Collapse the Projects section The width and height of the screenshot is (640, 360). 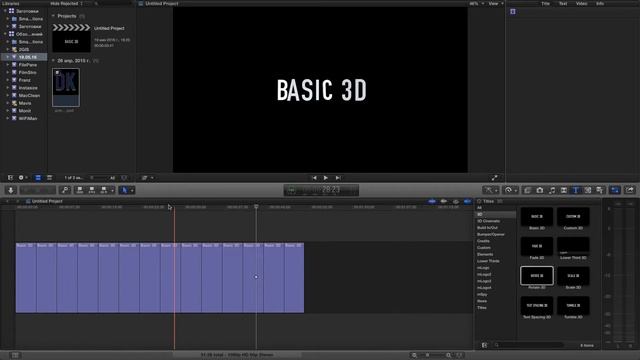point(53,16)
